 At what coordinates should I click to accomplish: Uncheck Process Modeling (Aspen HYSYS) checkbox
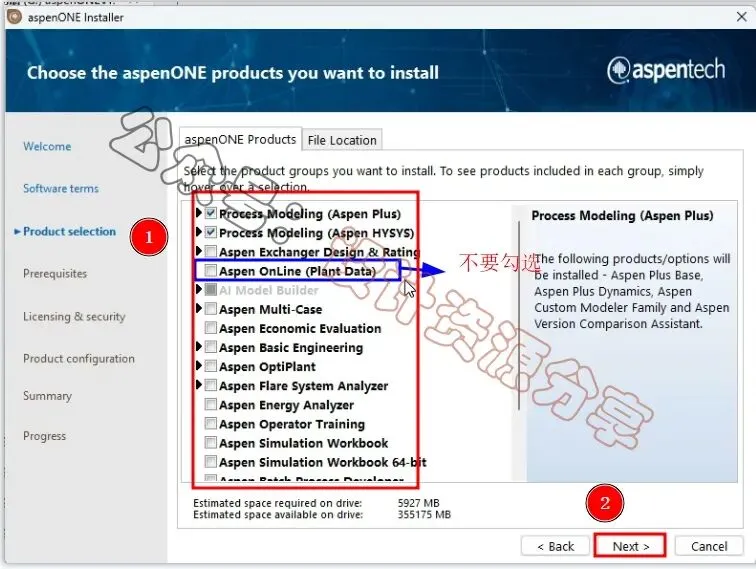point(210,232)
